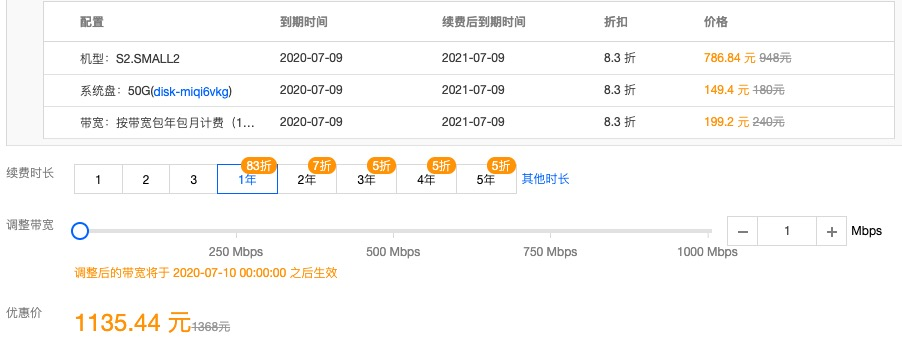The height and width of the screenshot is (361, 902).
Task: Click the 83折 discount badge
Action: (x=259, y=166)
